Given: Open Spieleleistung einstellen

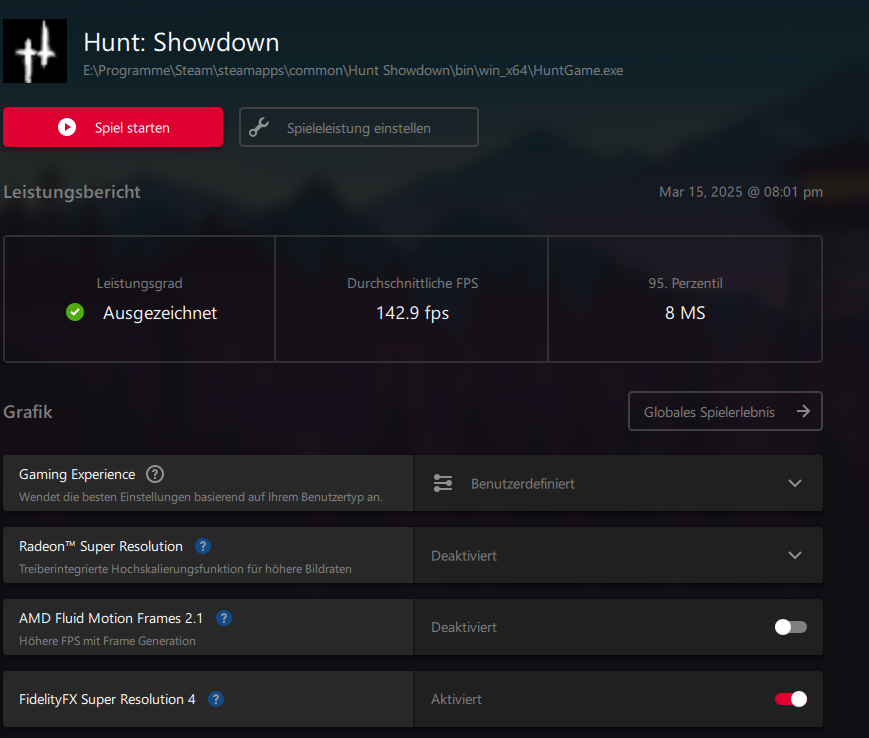Looking at the screenshot, I should point(359,127).
